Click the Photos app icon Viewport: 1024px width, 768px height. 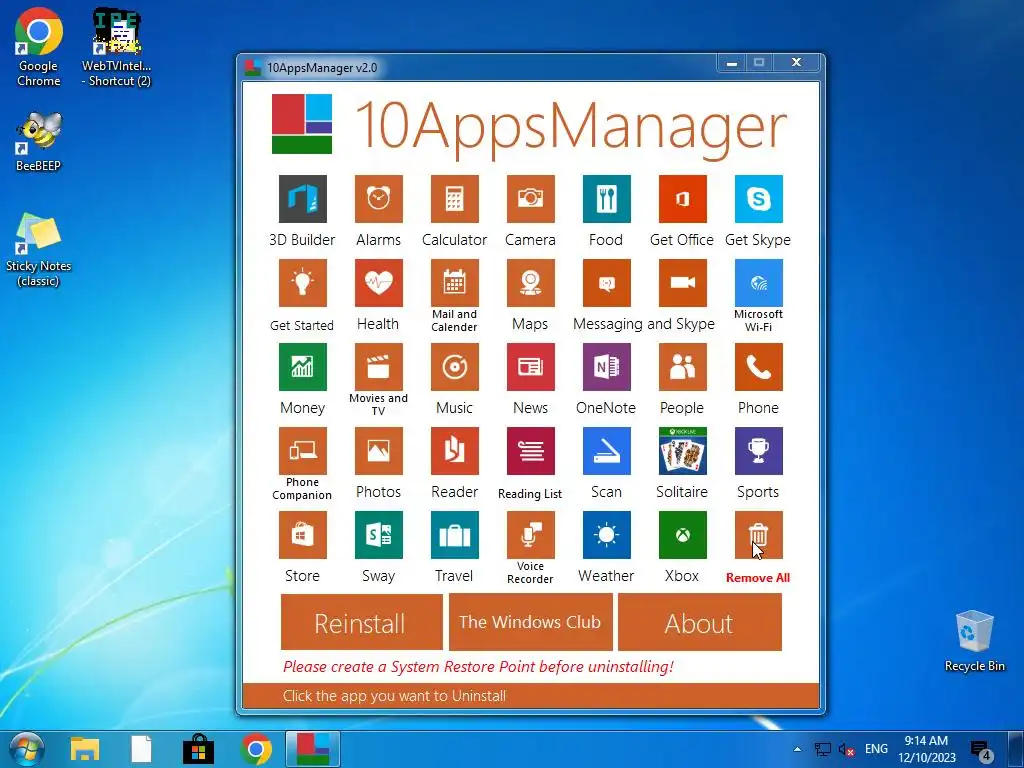[379, 451]
